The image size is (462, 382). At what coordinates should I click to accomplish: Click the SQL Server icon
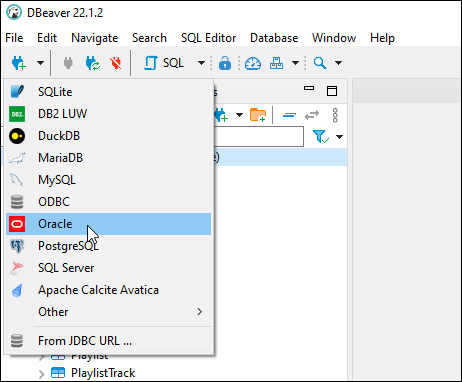(17, 268)
